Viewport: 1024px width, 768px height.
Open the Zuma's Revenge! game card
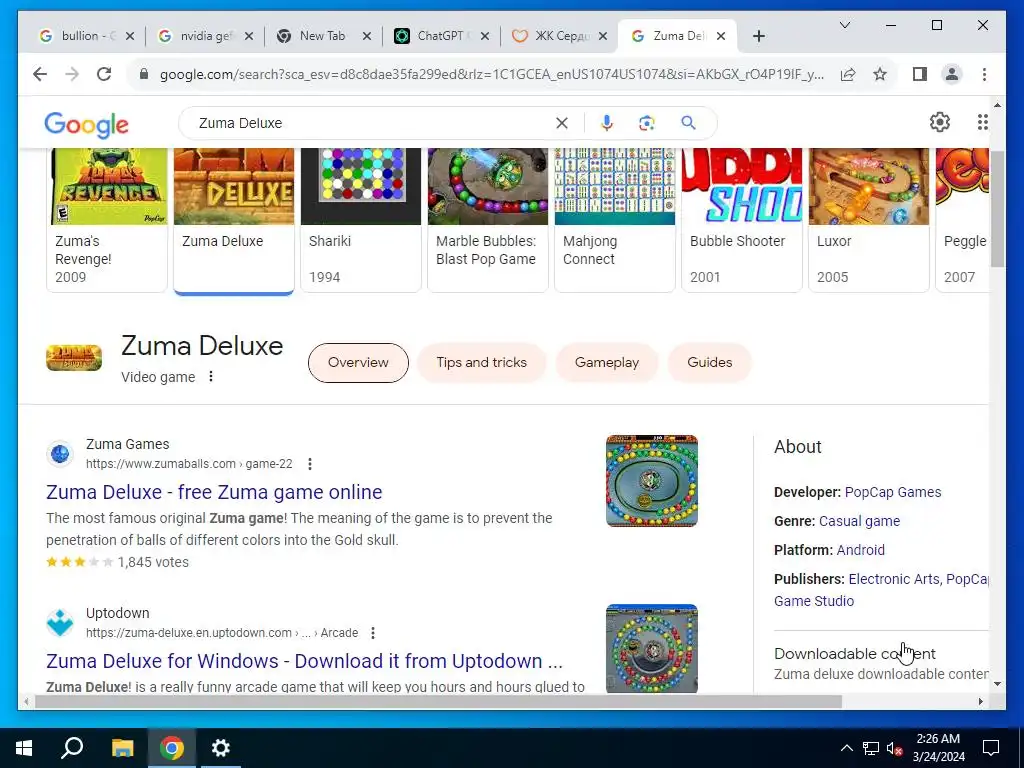coord(107,220)
